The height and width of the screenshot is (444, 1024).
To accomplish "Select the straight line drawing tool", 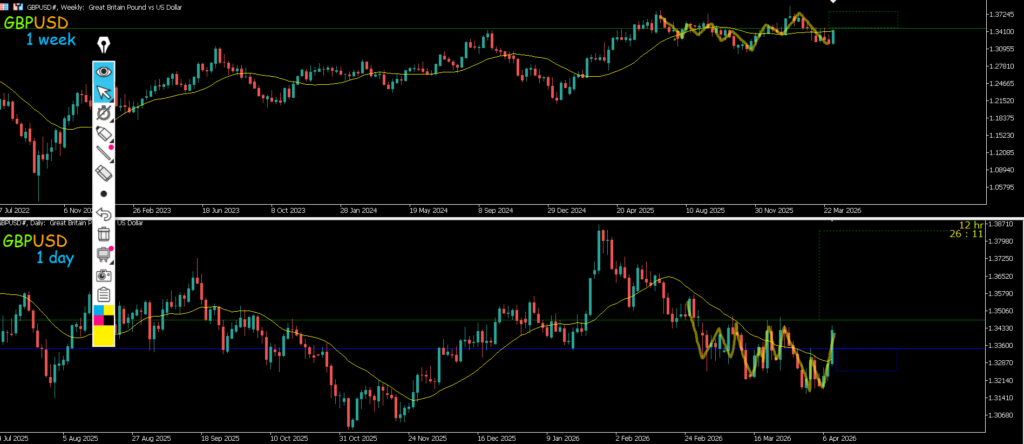I will point(104,154).
